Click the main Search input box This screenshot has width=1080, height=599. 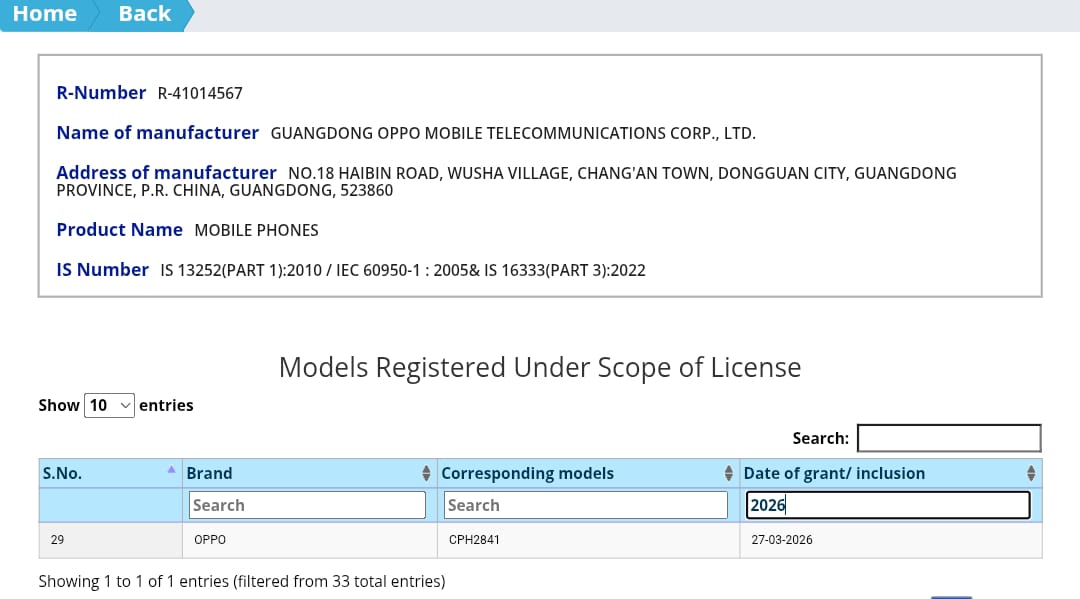pyautogui.click(x=948, y=437)
